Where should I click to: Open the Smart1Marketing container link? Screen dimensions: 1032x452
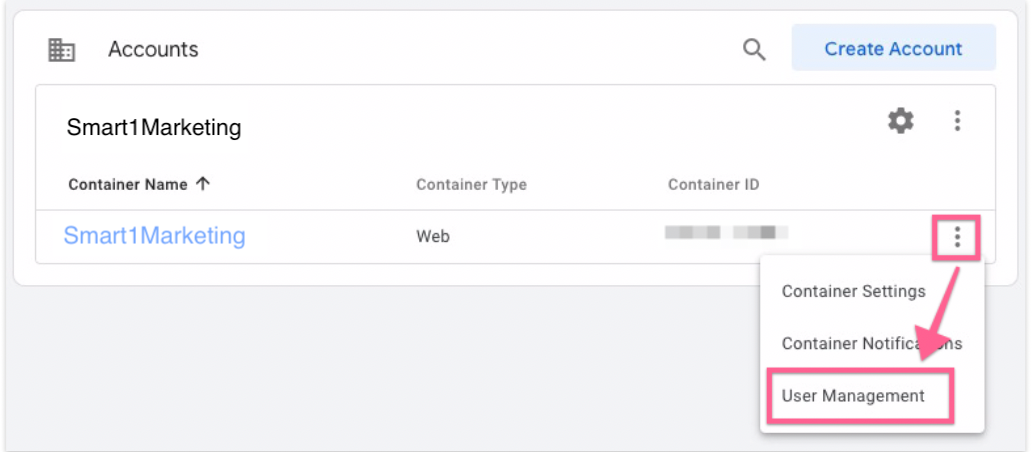[154, 236]
